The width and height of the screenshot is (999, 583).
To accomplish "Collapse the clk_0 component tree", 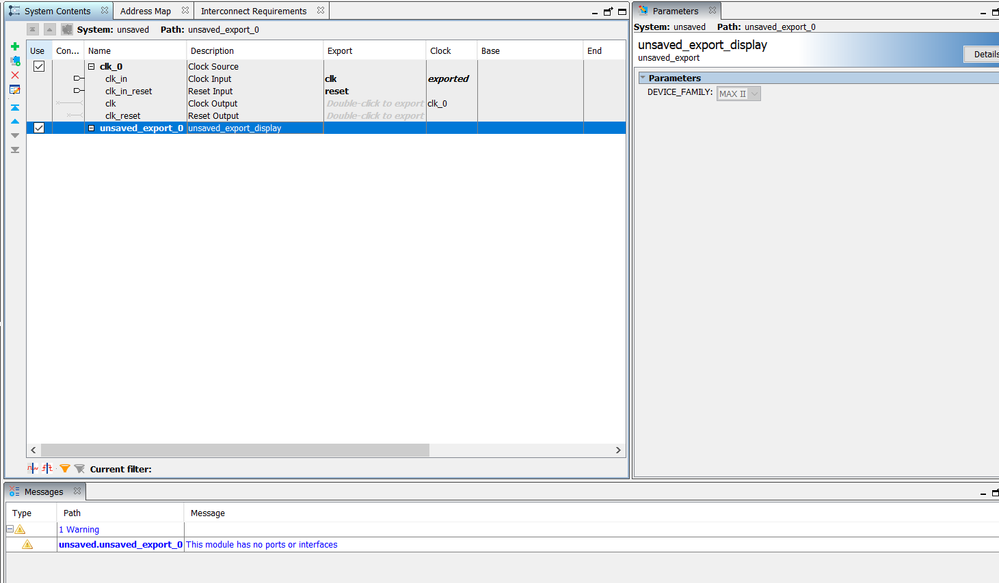I will tap(91, 66).
